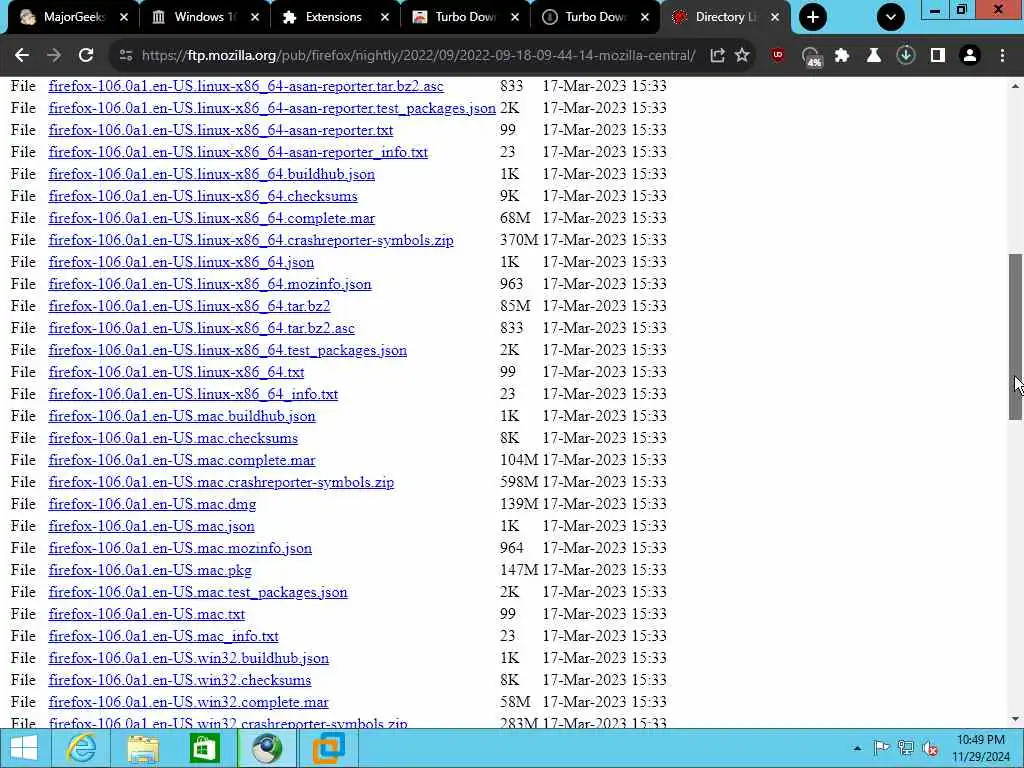Click the scrollbar up arrow

pos(1016,86)
